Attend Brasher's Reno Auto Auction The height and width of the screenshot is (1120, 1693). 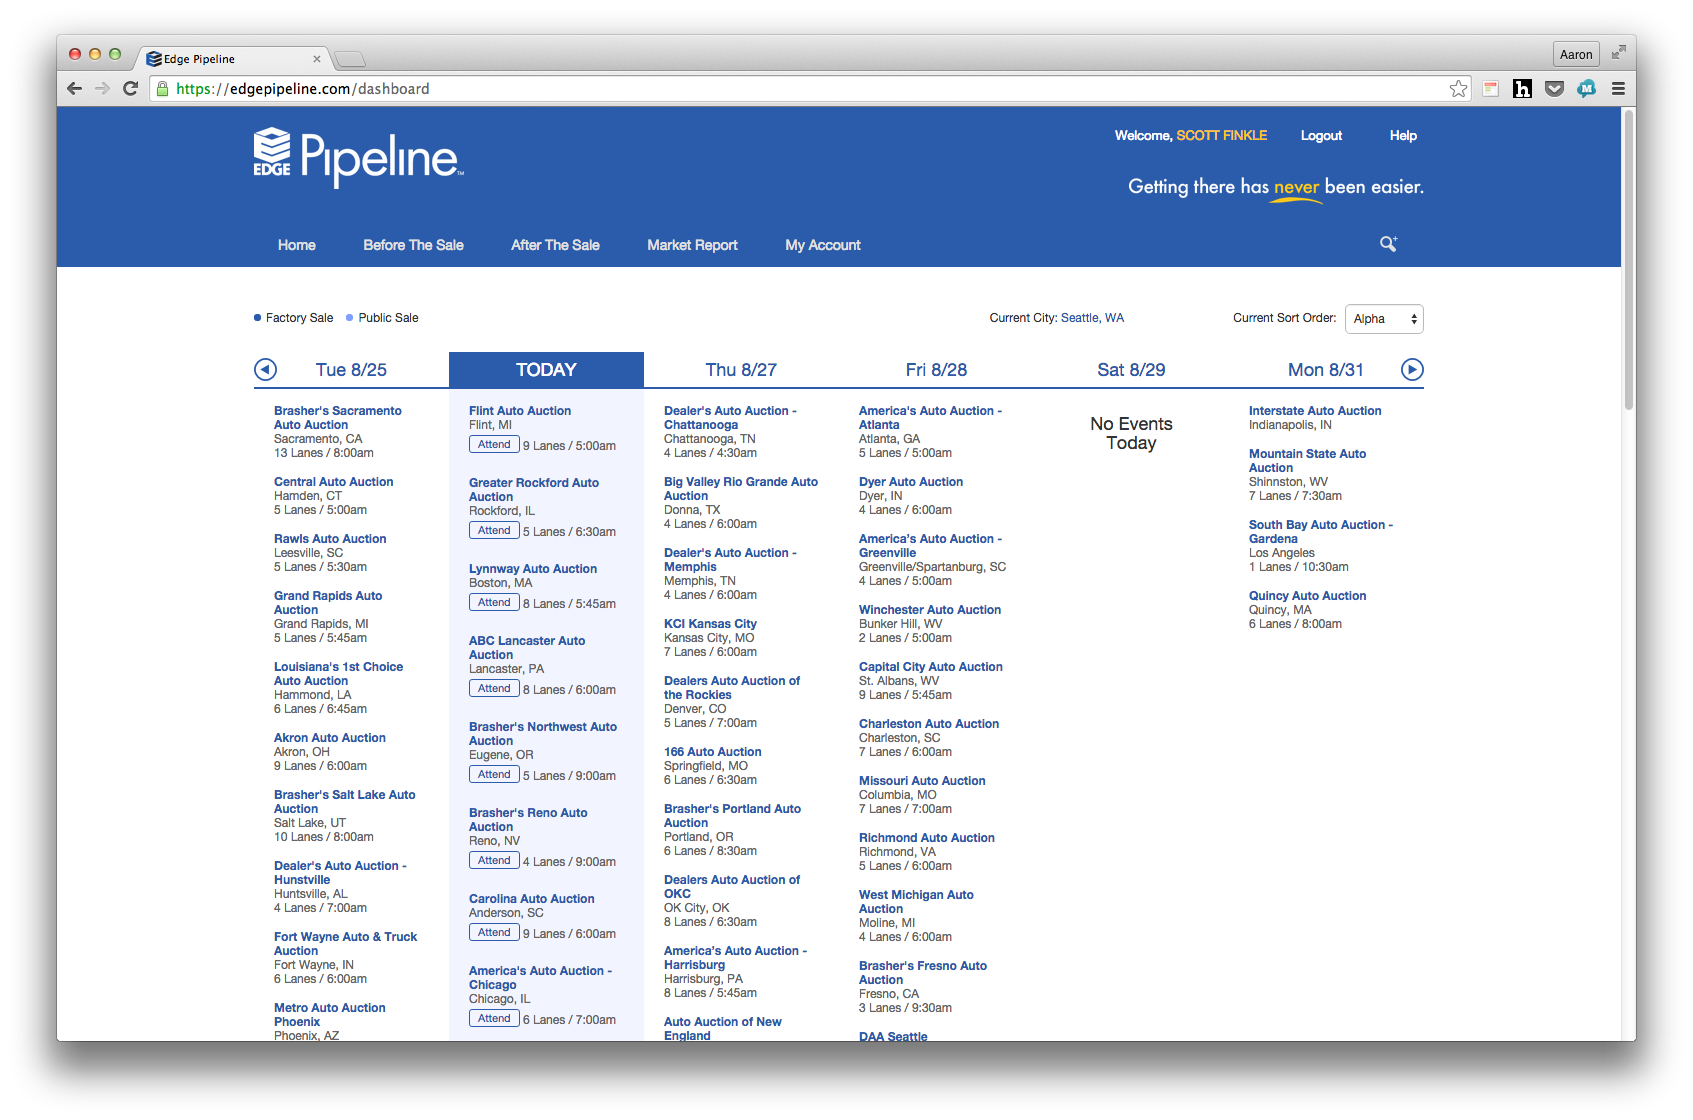tap(494, 861)
